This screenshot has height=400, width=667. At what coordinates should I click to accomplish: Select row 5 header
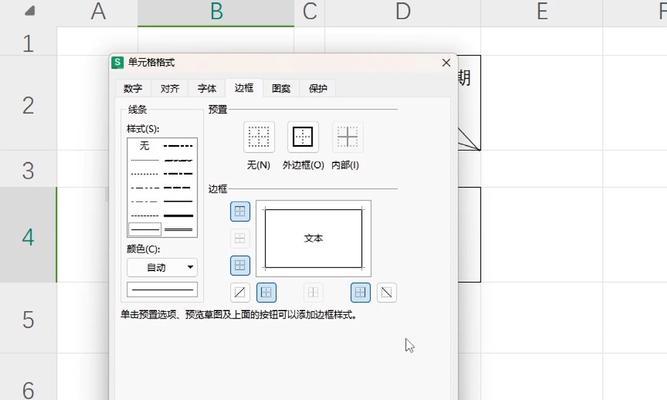(x=28, y=318)
